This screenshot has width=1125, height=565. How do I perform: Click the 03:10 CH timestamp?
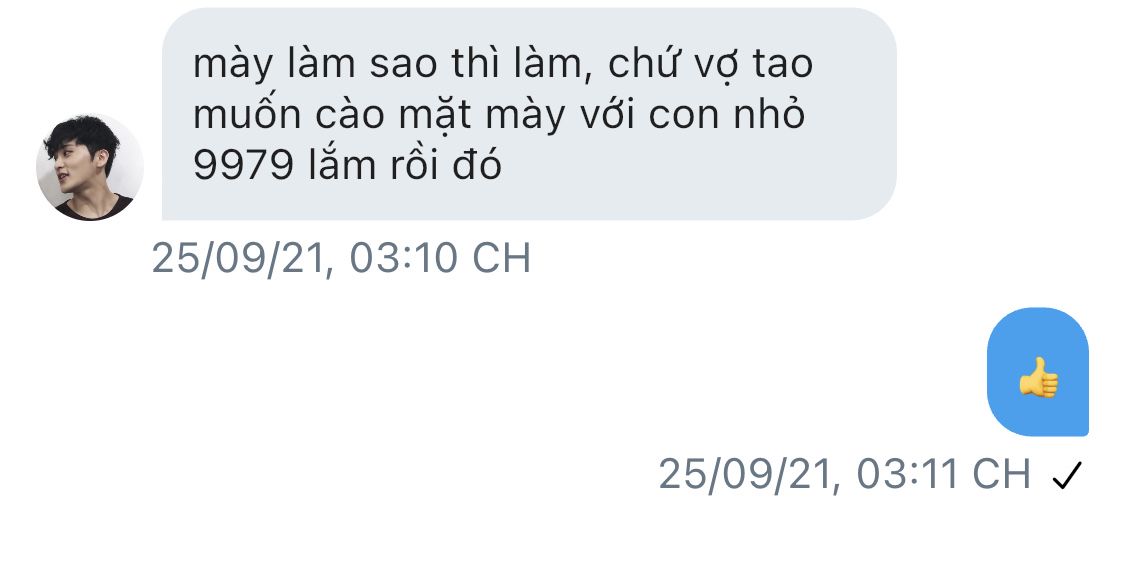[440, 258]
